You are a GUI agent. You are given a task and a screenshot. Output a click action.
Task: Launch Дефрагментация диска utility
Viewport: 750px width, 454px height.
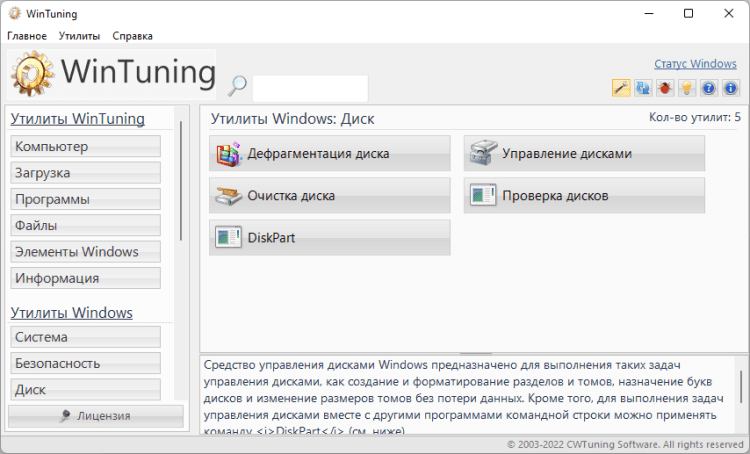click(330, 153)
